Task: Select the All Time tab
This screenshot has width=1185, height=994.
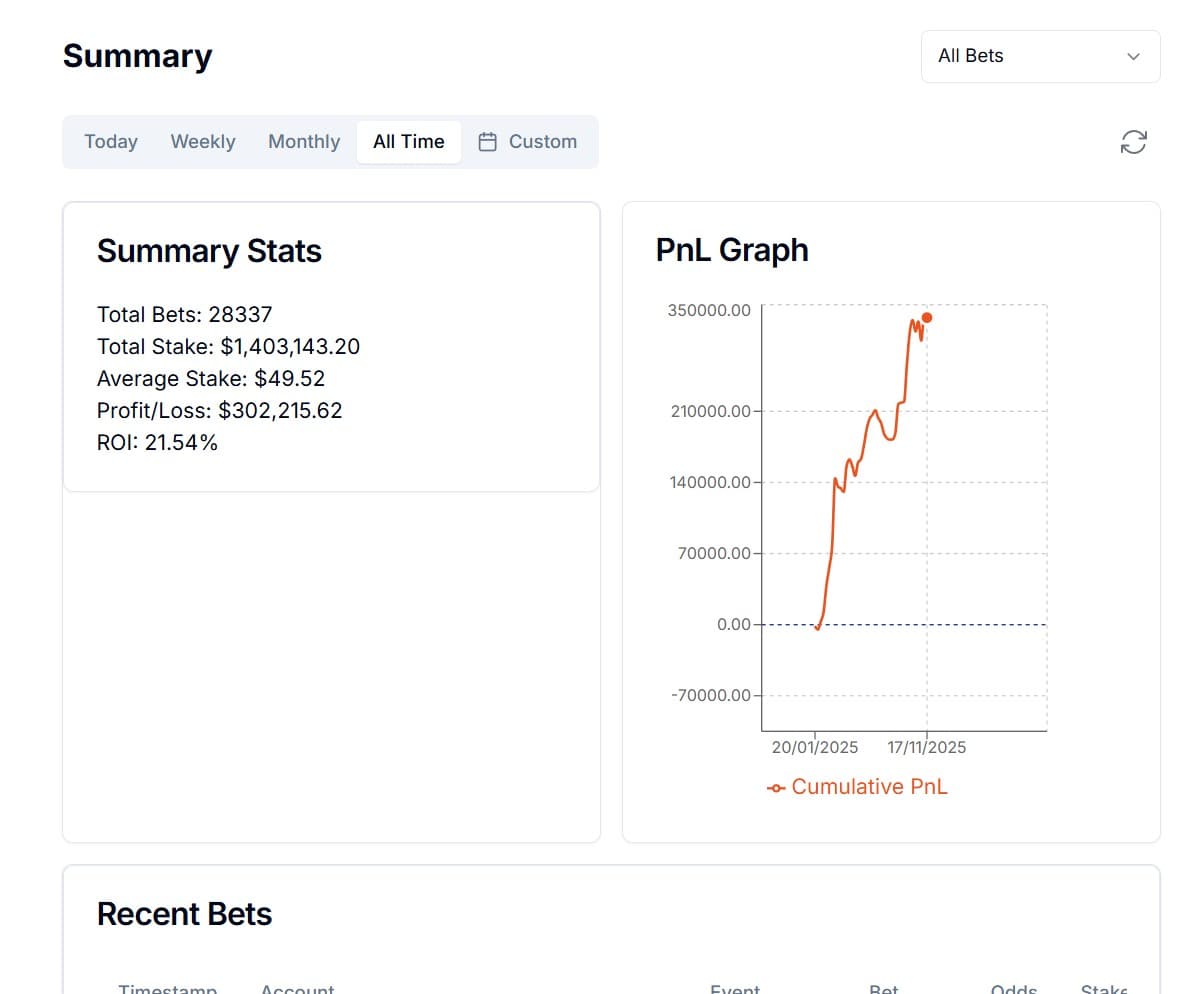Action: 408,142
